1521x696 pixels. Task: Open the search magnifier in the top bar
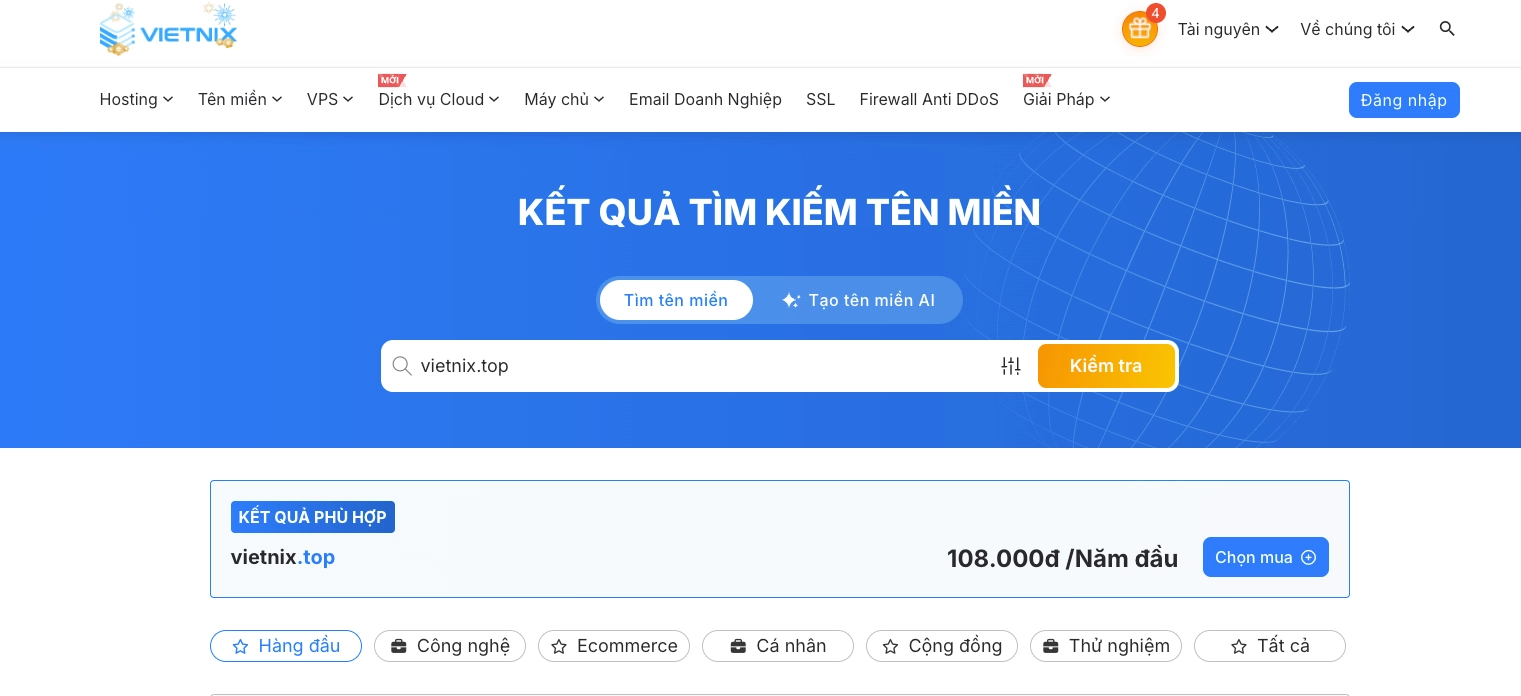(x=1447, y=29)
